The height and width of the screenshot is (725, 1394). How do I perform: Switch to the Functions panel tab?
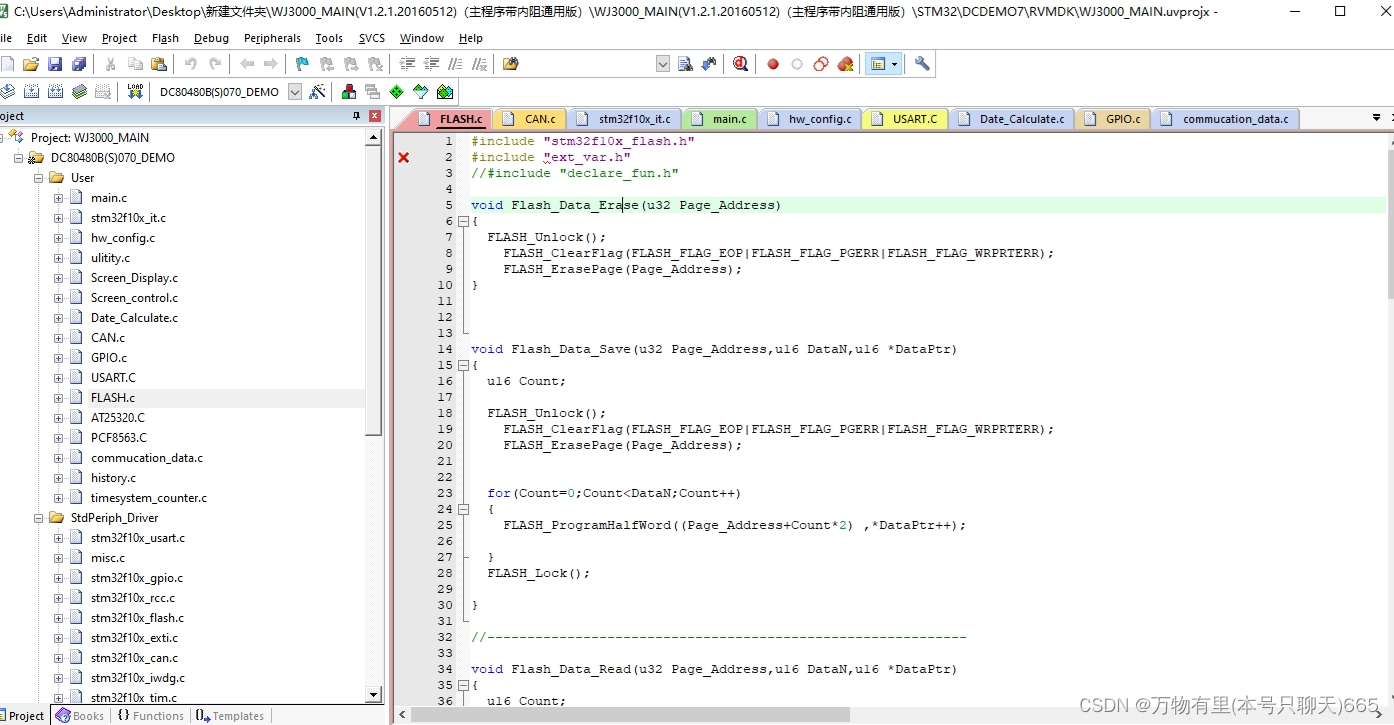150,716
